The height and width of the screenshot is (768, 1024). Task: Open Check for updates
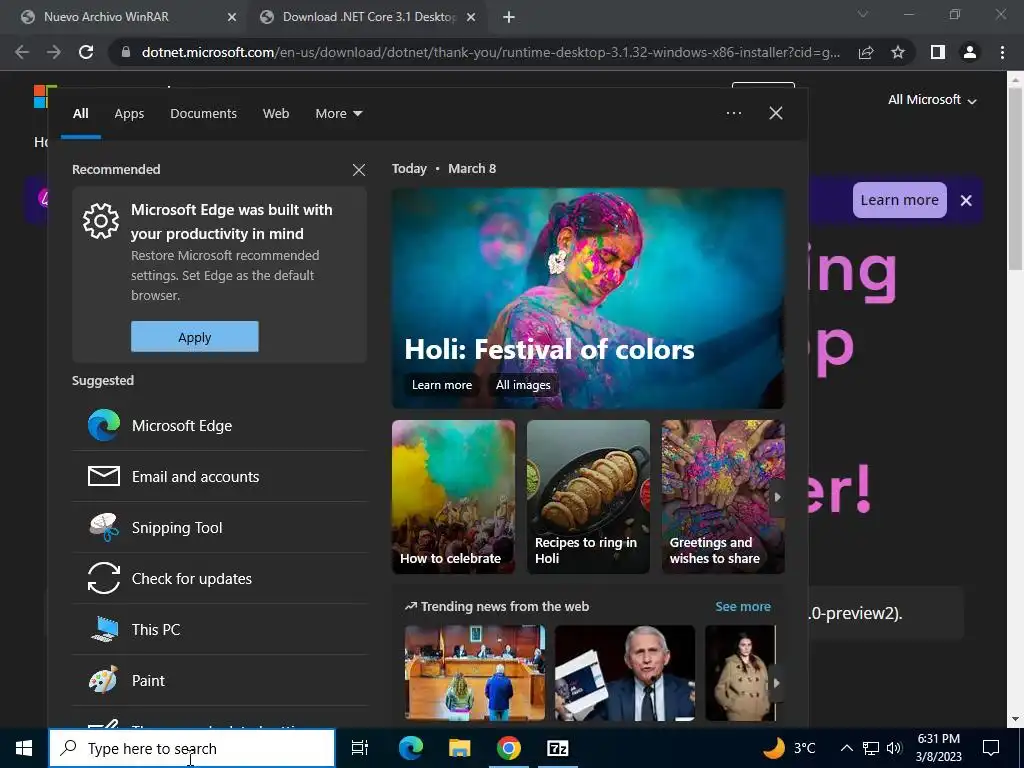pyautogui.click(x=219, y=579)
